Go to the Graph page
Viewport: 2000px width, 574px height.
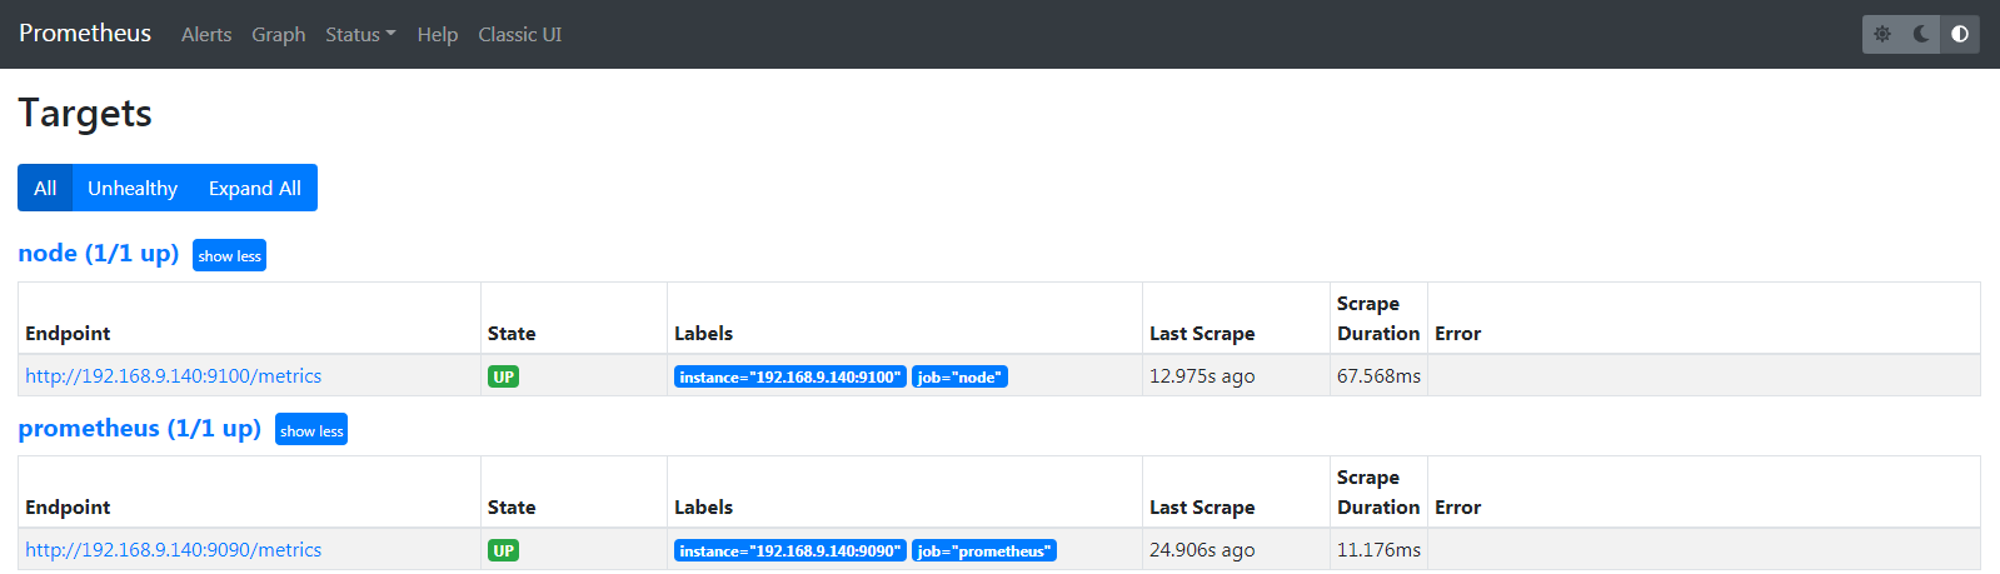click(x=278, y=34)
